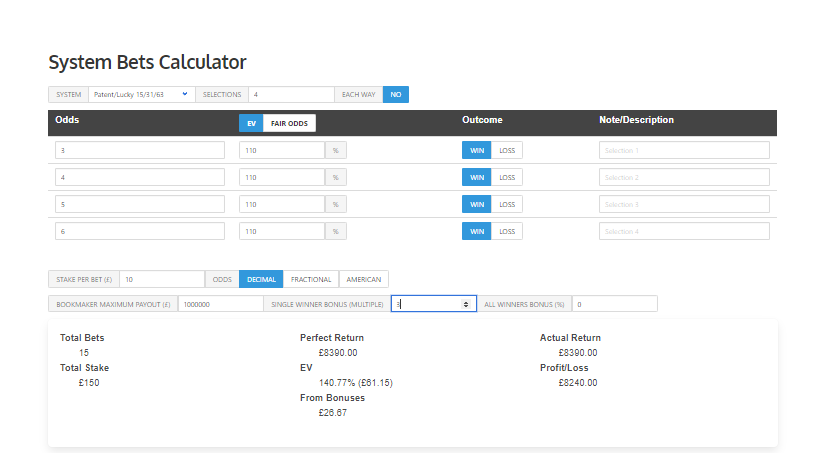This screenshot has height=453, width=816.
Task: Switch to the EV column mode
Action: [x=251, y=123]
